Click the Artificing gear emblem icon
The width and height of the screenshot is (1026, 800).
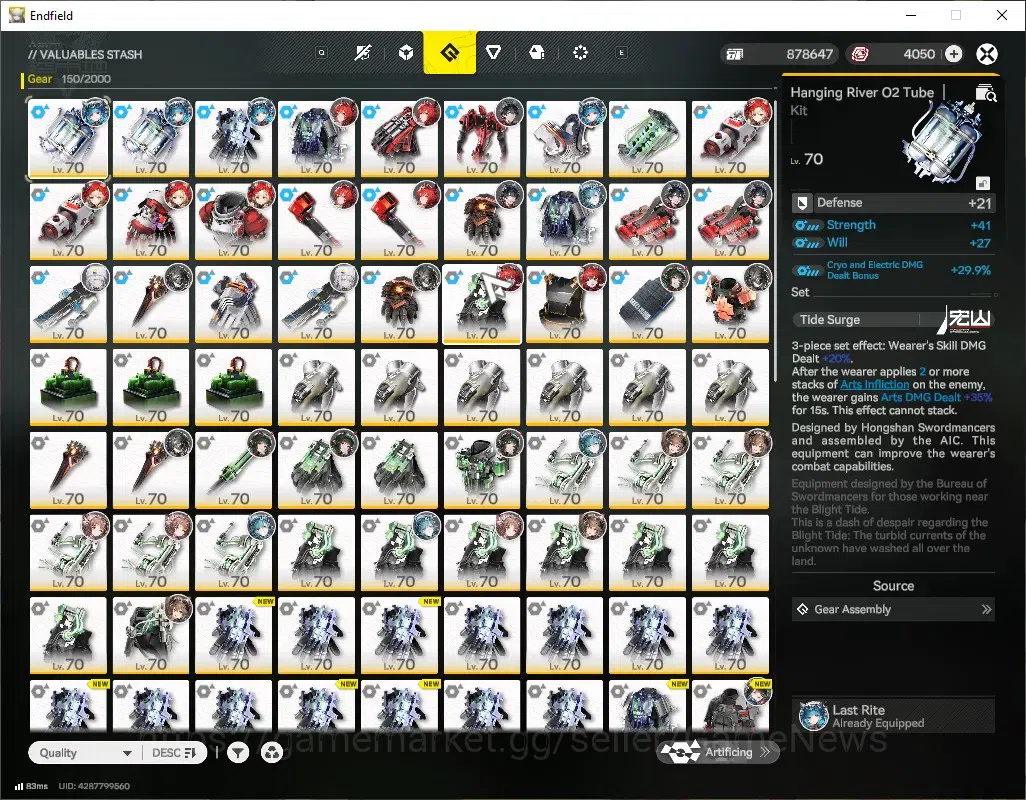pyautogui.click(x=680, y=752)
